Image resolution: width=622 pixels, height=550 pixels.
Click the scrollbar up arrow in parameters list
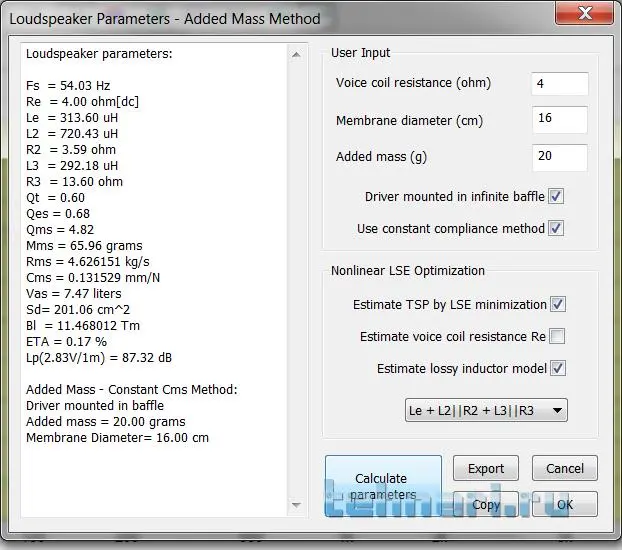point(296,54)
